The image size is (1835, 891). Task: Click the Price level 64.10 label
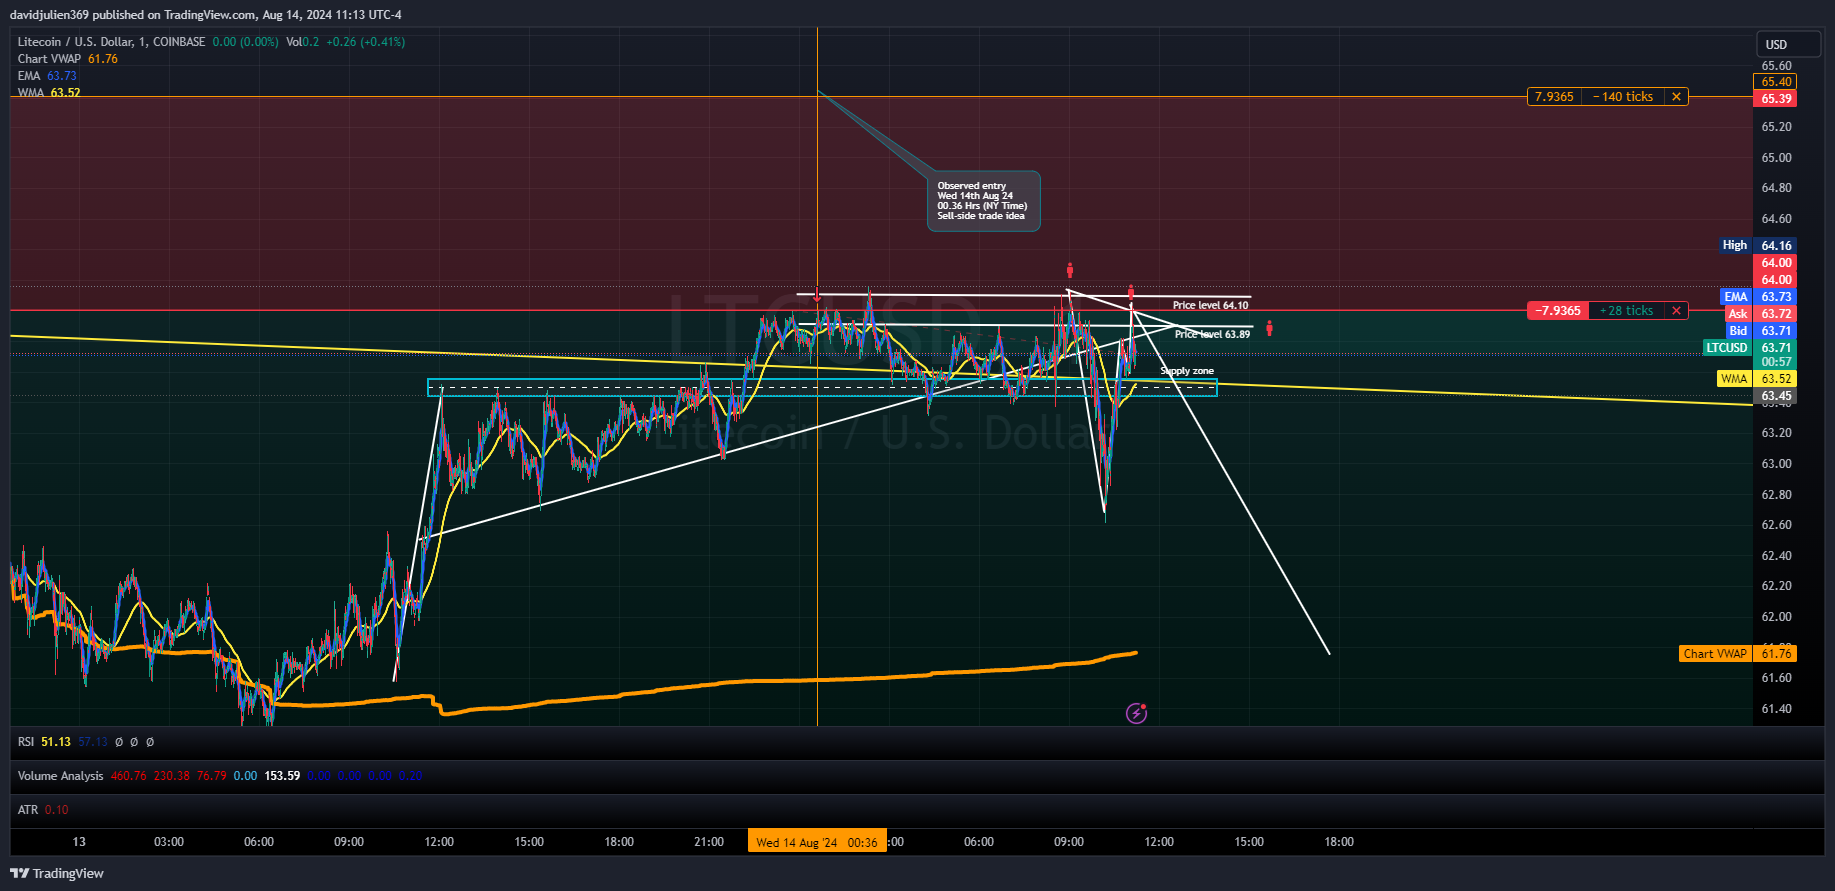[x=1210, y=305]
